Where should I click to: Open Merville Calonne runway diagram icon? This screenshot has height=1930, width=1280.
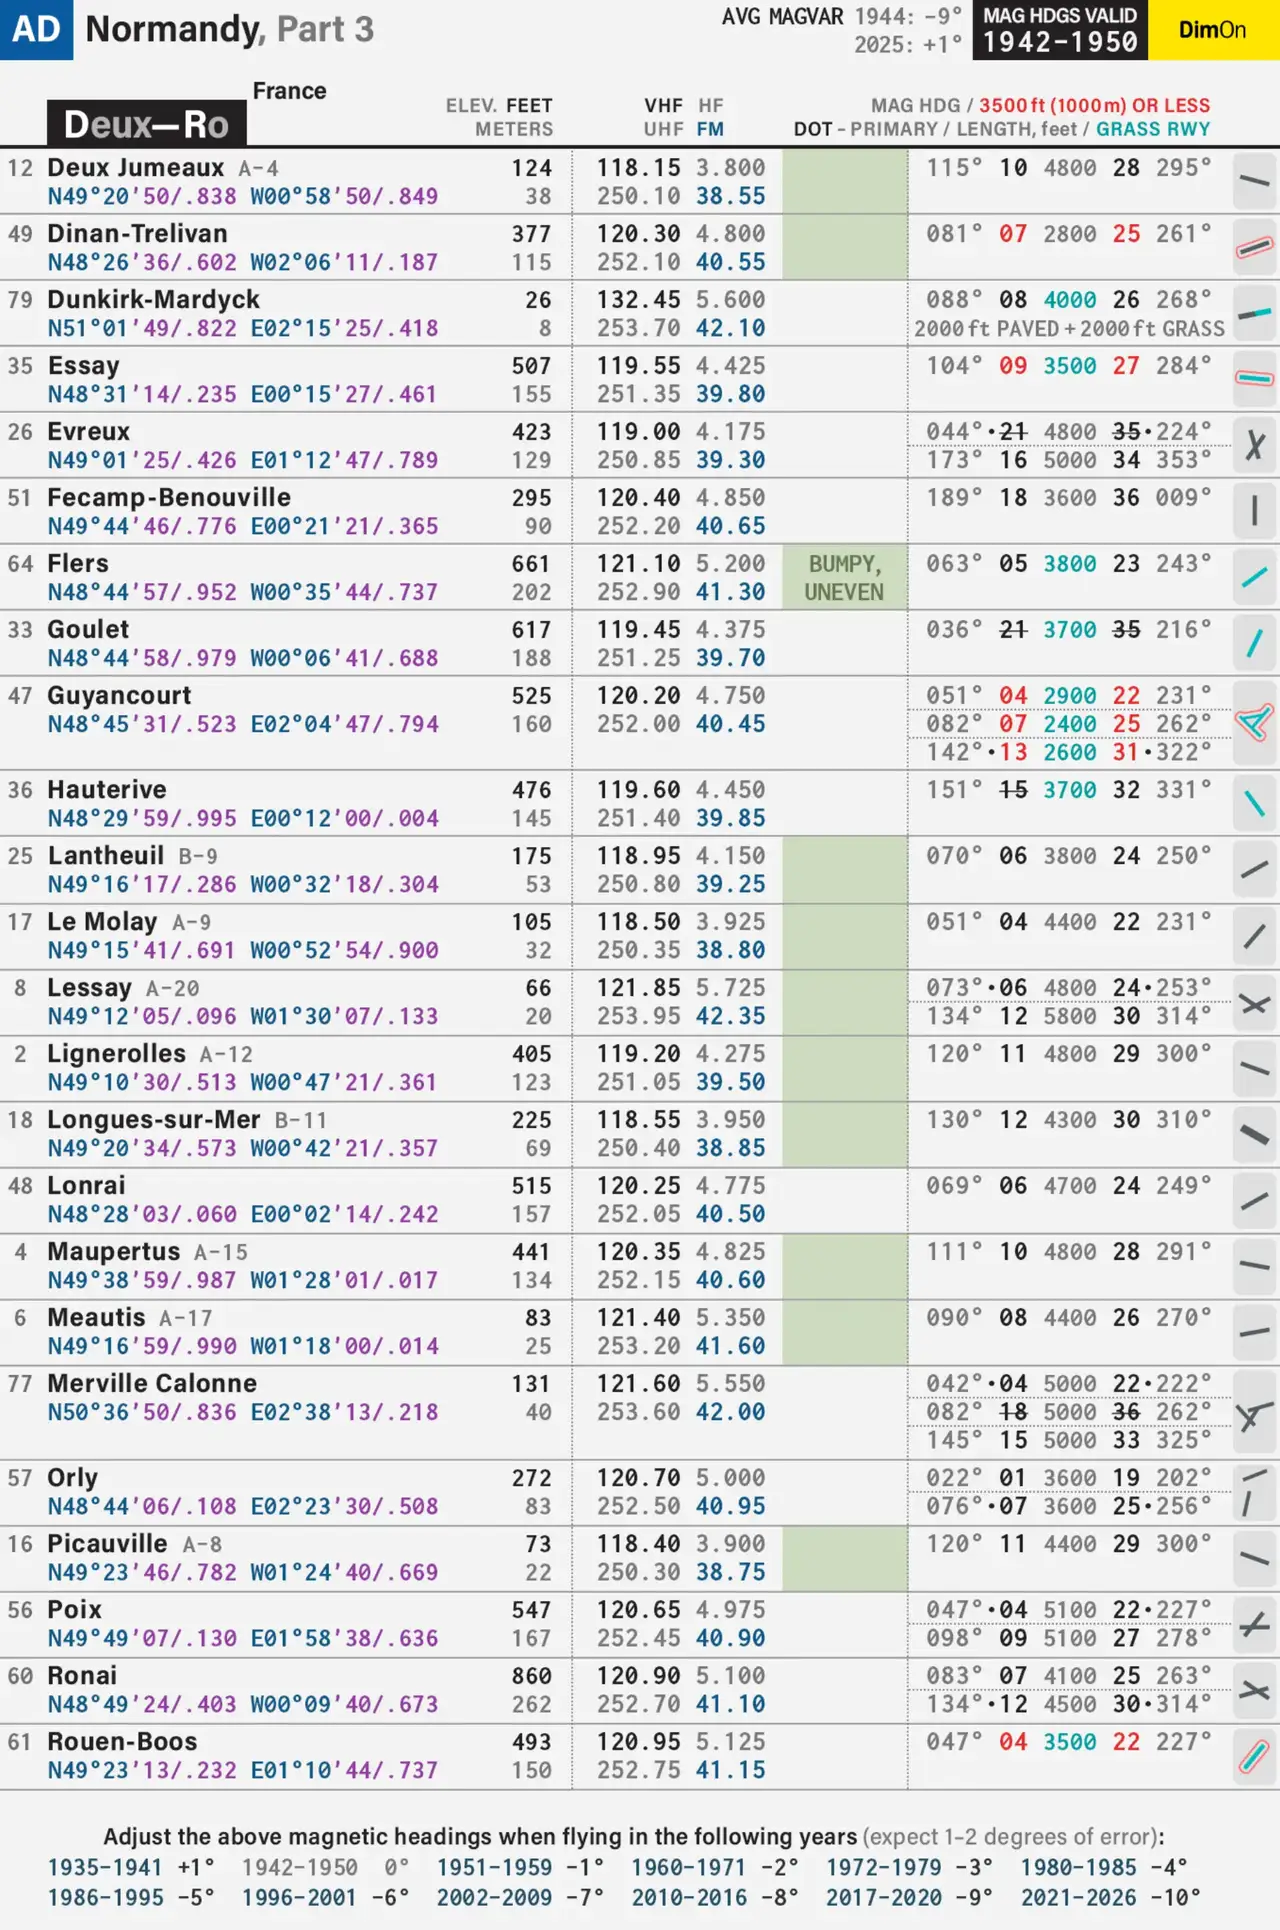click(1254, 1414)
